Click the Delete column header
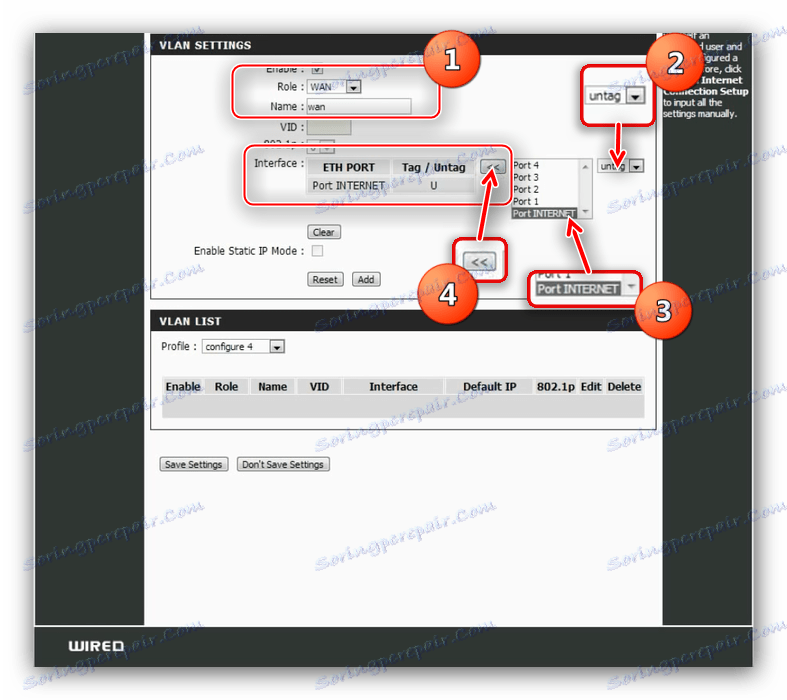The image size is (787, 700). click(624, 386)
